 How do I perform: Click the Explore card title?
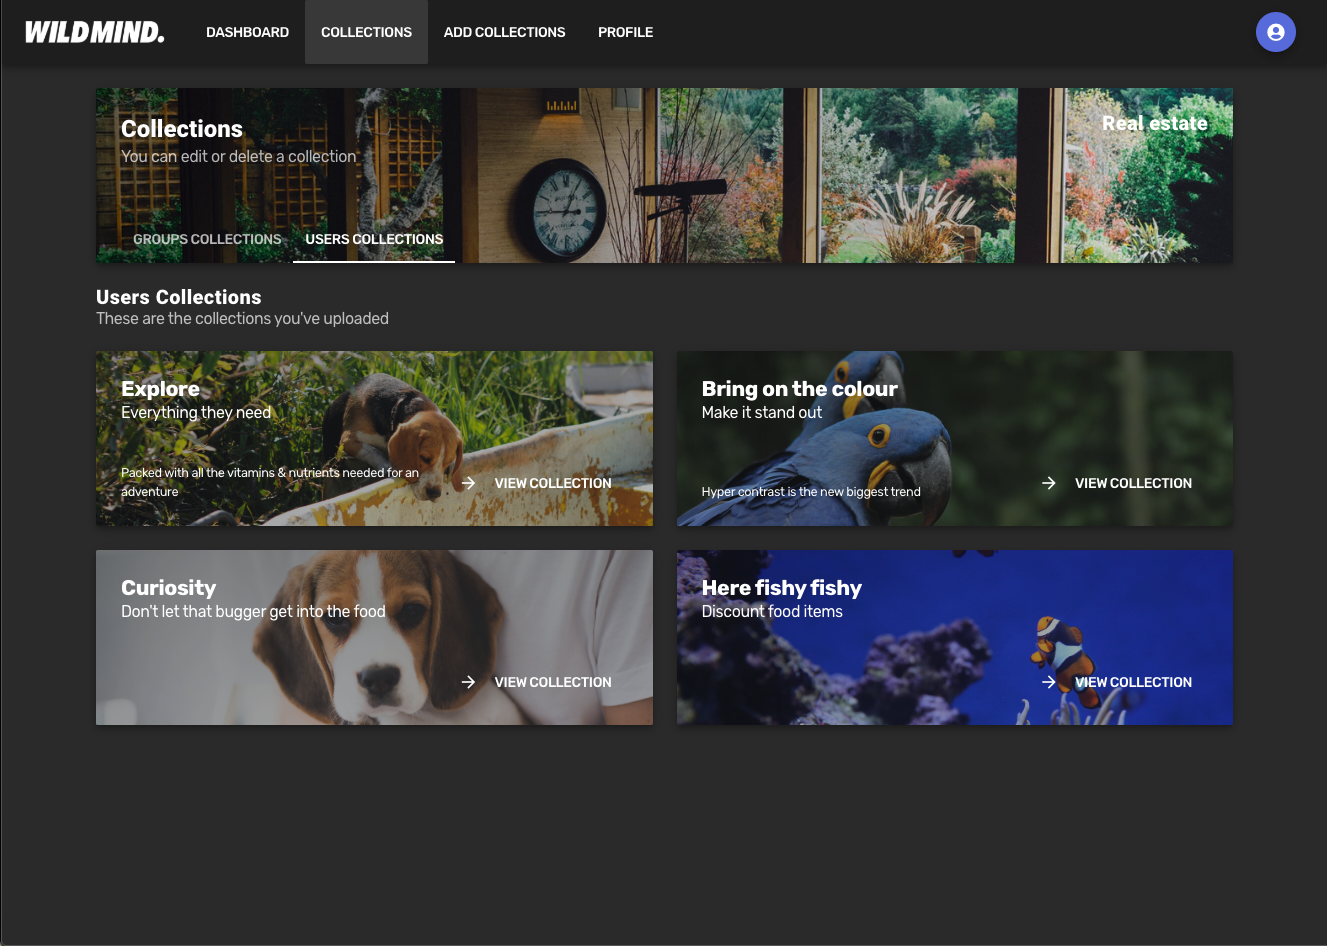[x=160, y=389]
